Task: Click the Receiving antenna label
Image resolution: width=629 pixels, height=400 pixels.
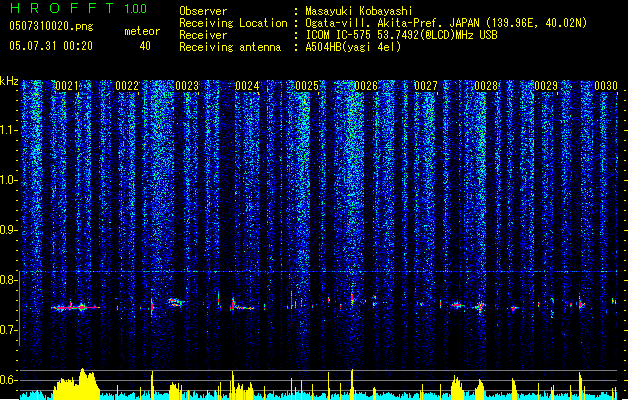Action: [230, 47]
